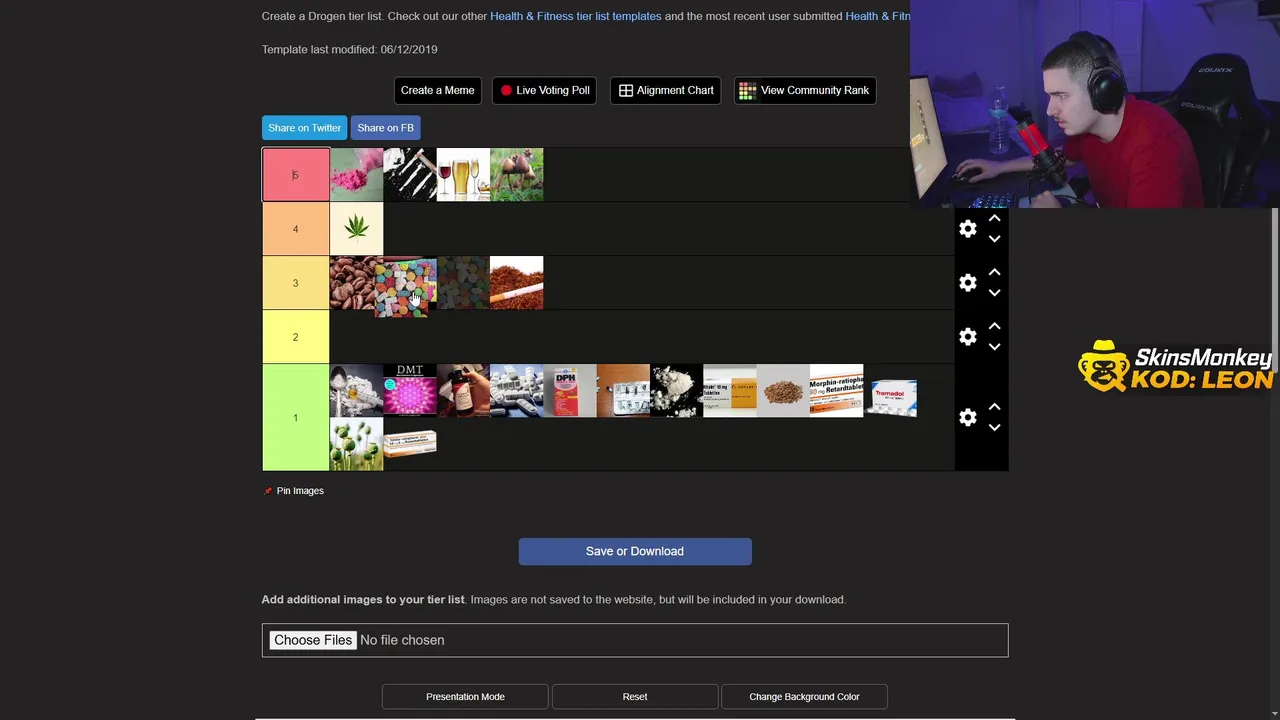This screenshot has height=720, width=1280.
Task: Select pink powder image in tier 5
Action: (356, 175)
